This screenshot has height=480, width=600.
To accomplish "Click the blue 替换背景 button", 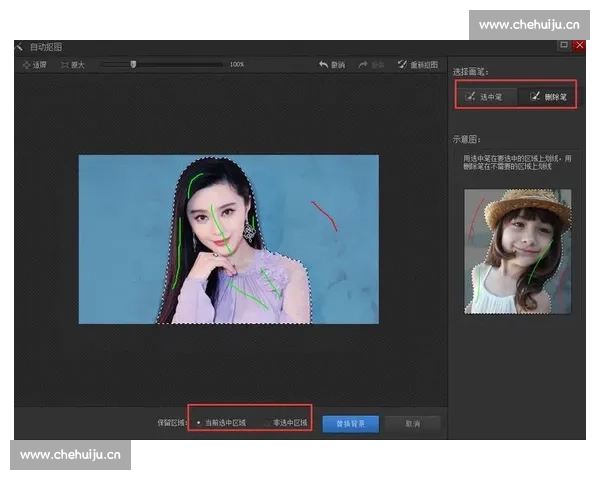I will point(351,424).
